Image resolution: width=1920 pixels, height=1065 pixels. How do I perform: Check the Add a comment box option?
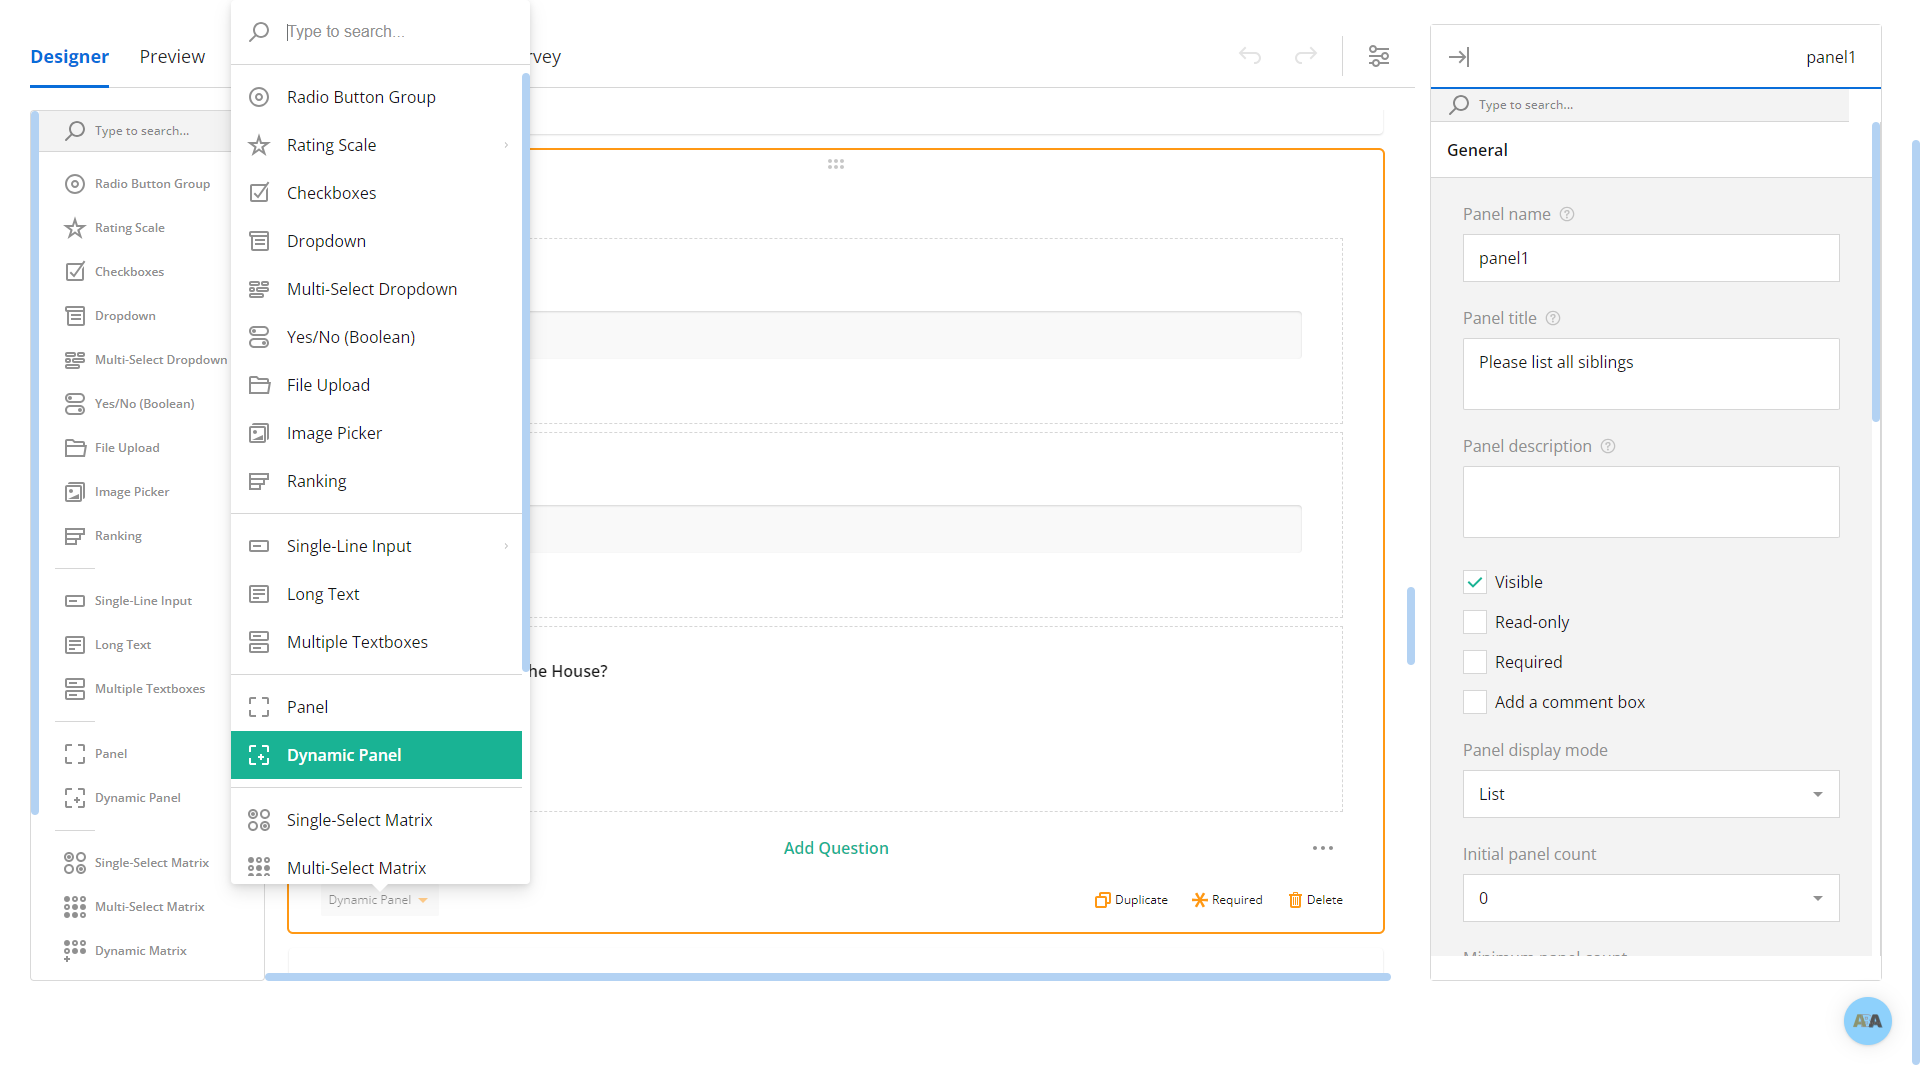[x=1475, y=702]
